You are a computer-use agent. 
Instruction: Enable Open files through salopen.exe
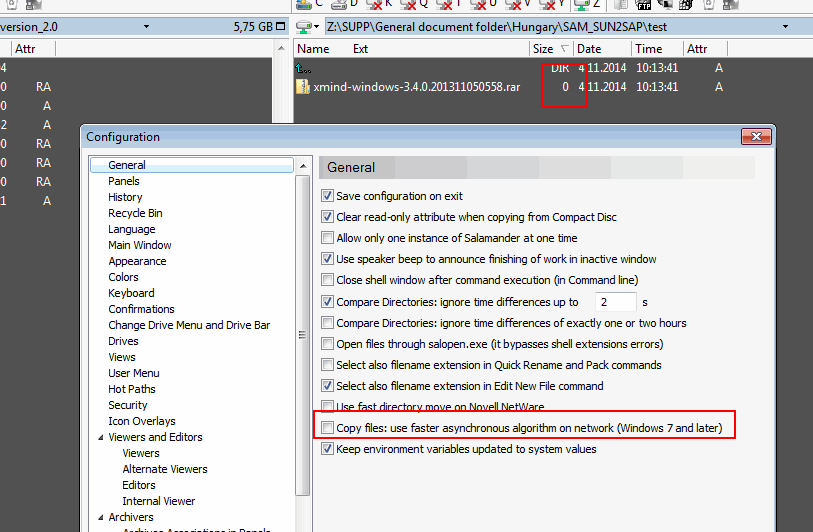[x=327, y=344]
